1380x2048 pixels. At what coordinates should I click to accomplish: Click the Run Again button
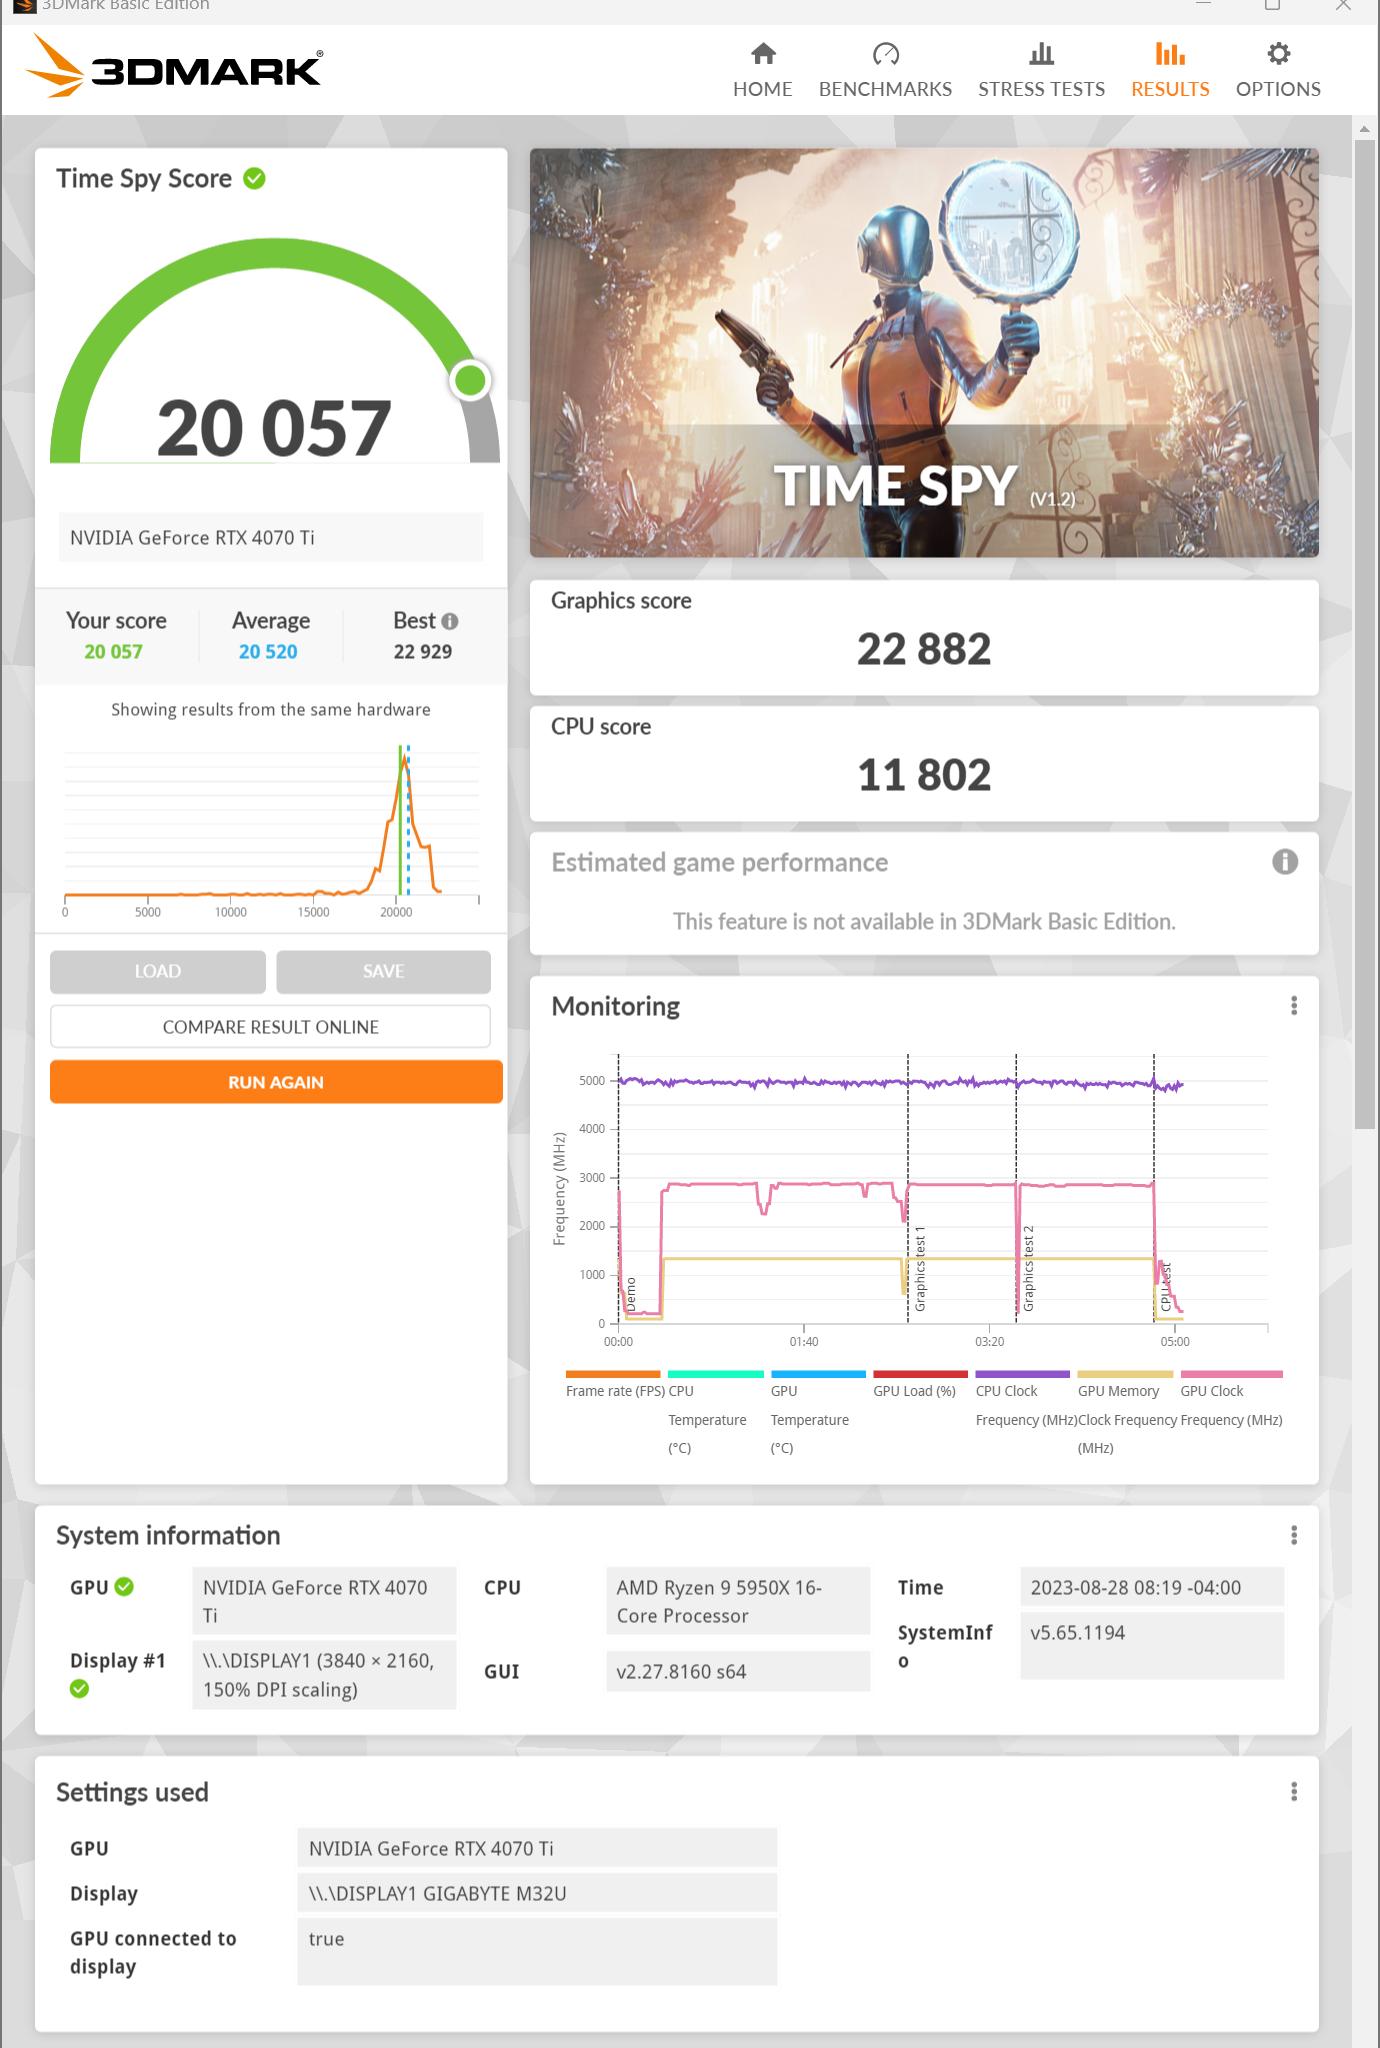coord(276,1082)
